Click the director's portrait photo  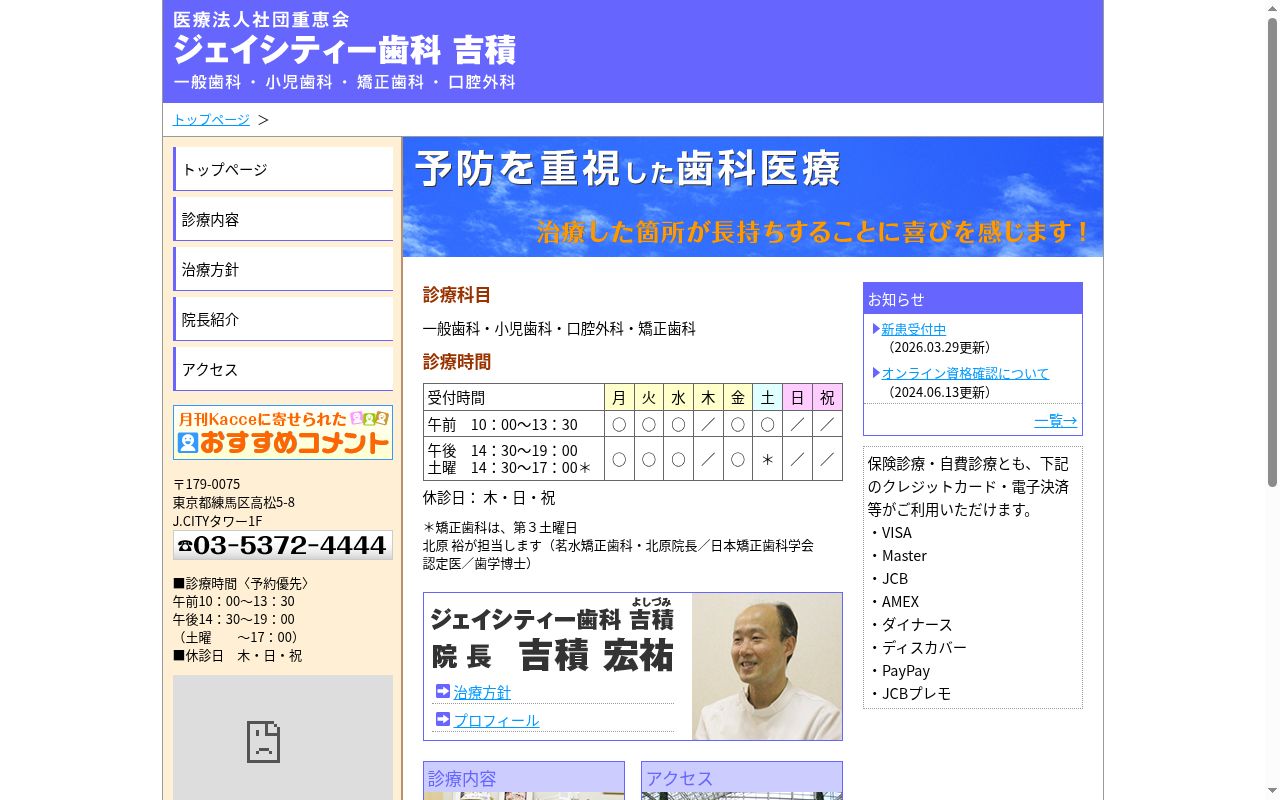[x=767, y=667]
